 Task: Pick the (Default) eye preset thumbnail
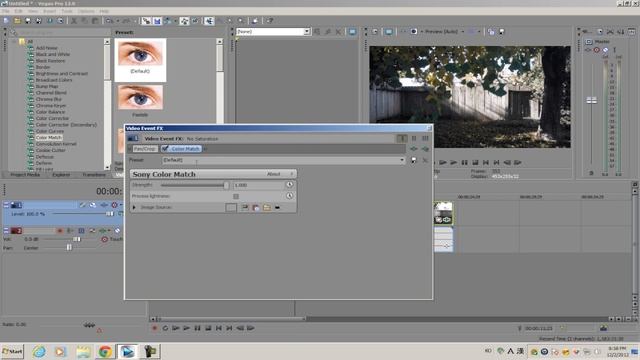(x=140, y=60)
